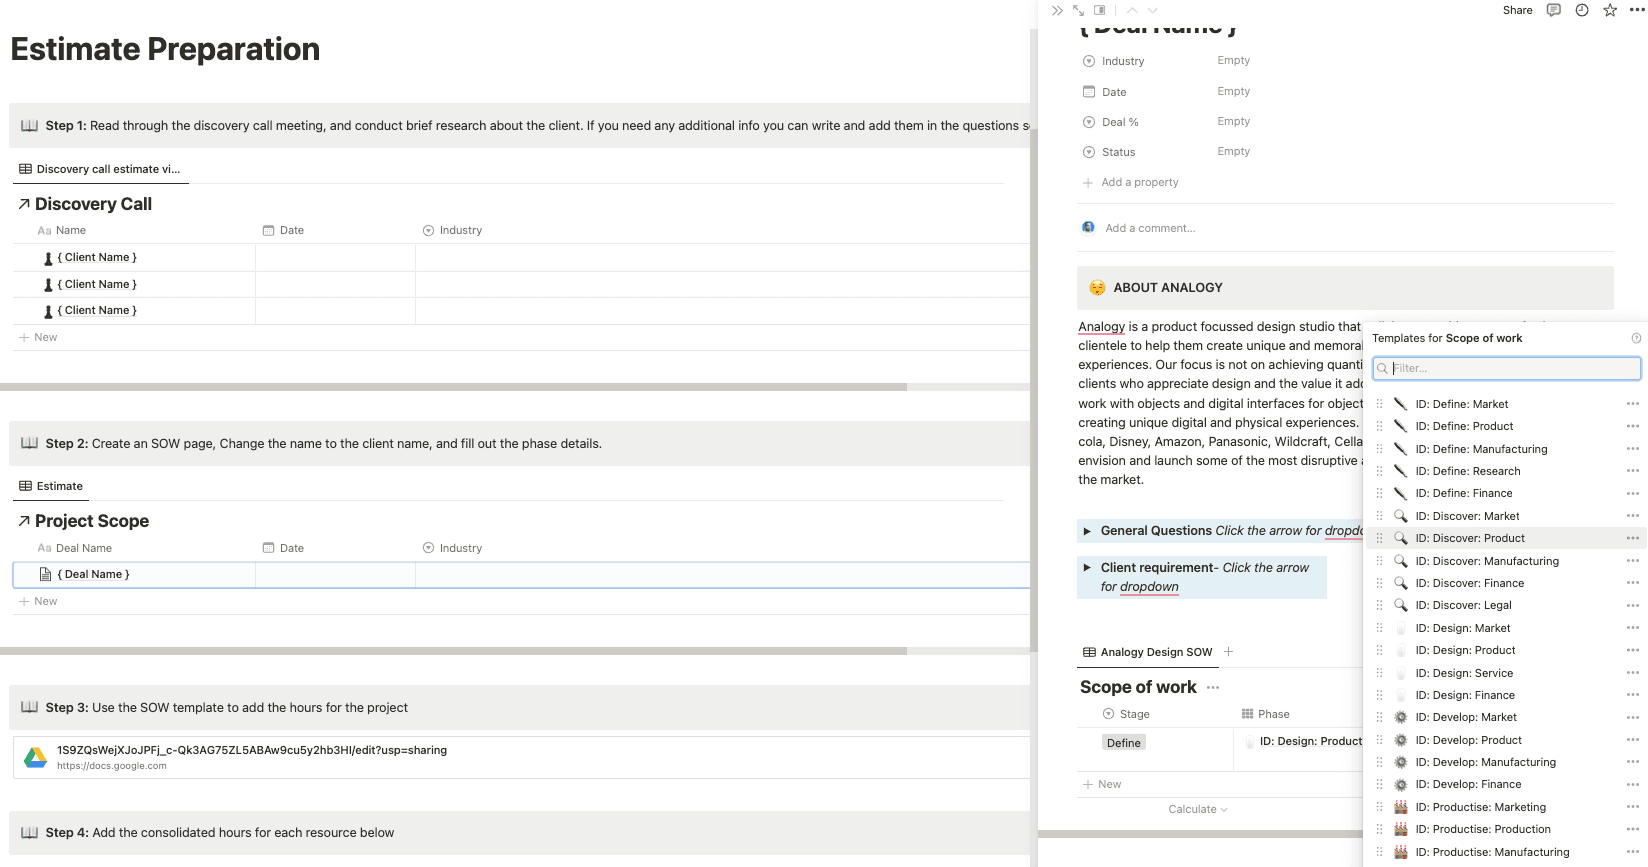Open the { Deal Name } row in Project Scope
1648x867 pixels.
coord(93,574)
